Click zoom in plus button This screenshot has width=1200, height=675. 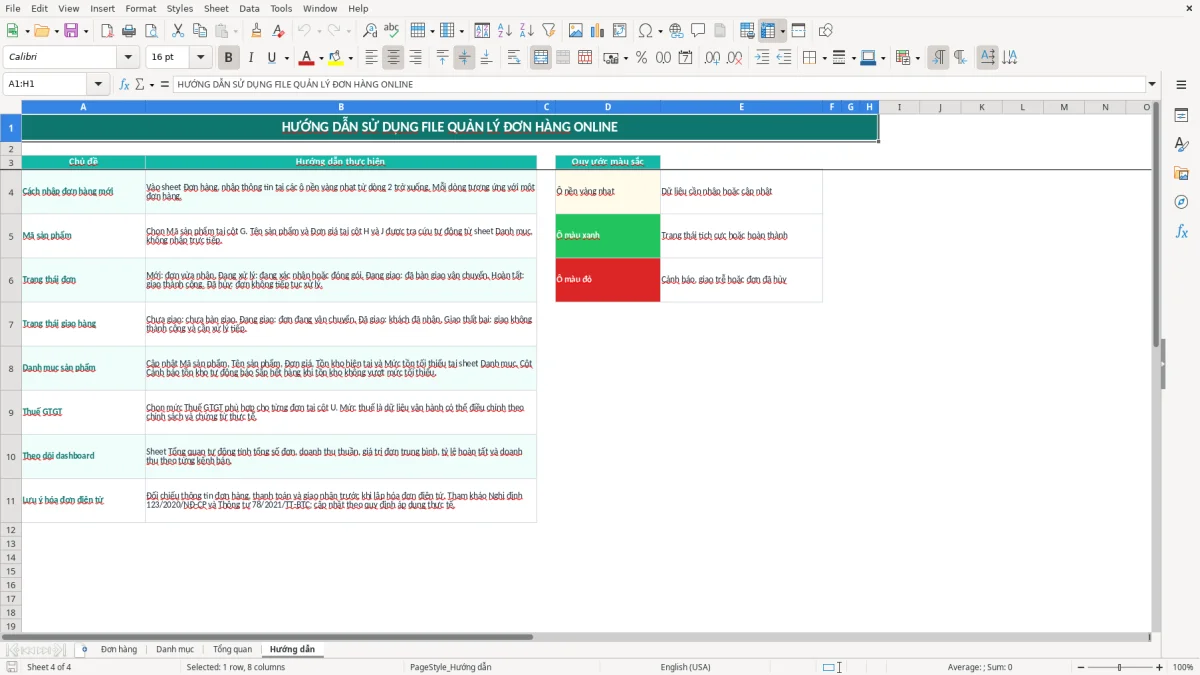coord(1160,667)
